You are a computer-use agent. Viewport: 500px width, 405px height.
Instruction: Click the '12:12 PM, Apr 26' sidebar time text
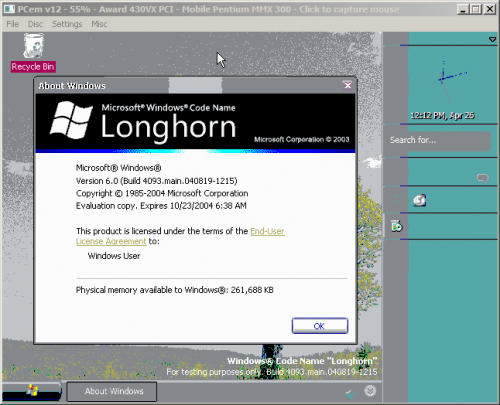pyautogui.click(x=442, y=116)
